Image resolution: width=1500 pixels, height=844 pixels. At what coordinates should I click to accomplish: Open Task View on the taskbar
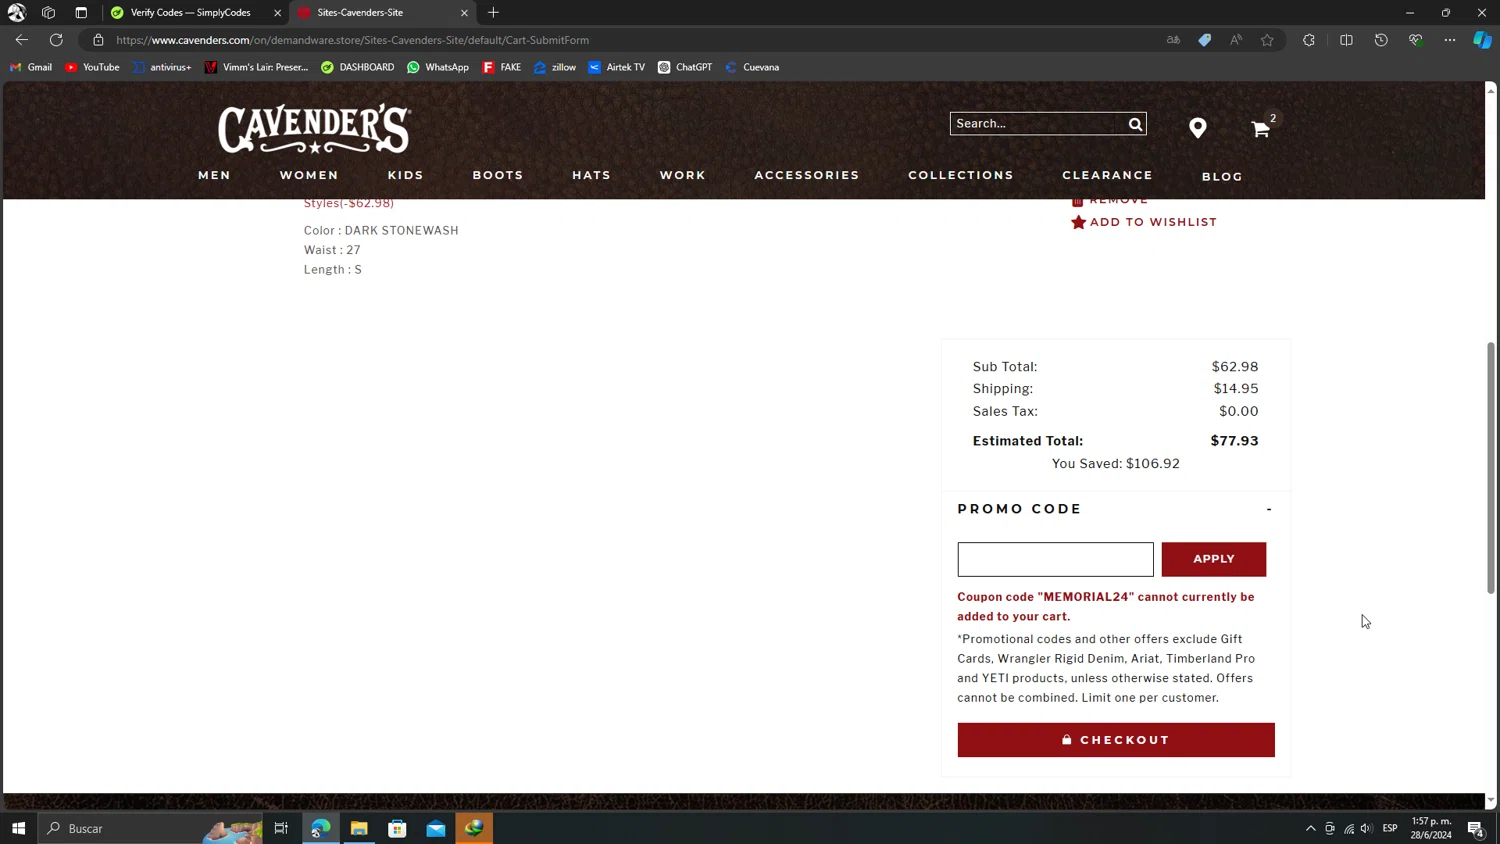[x=281, y=828]
